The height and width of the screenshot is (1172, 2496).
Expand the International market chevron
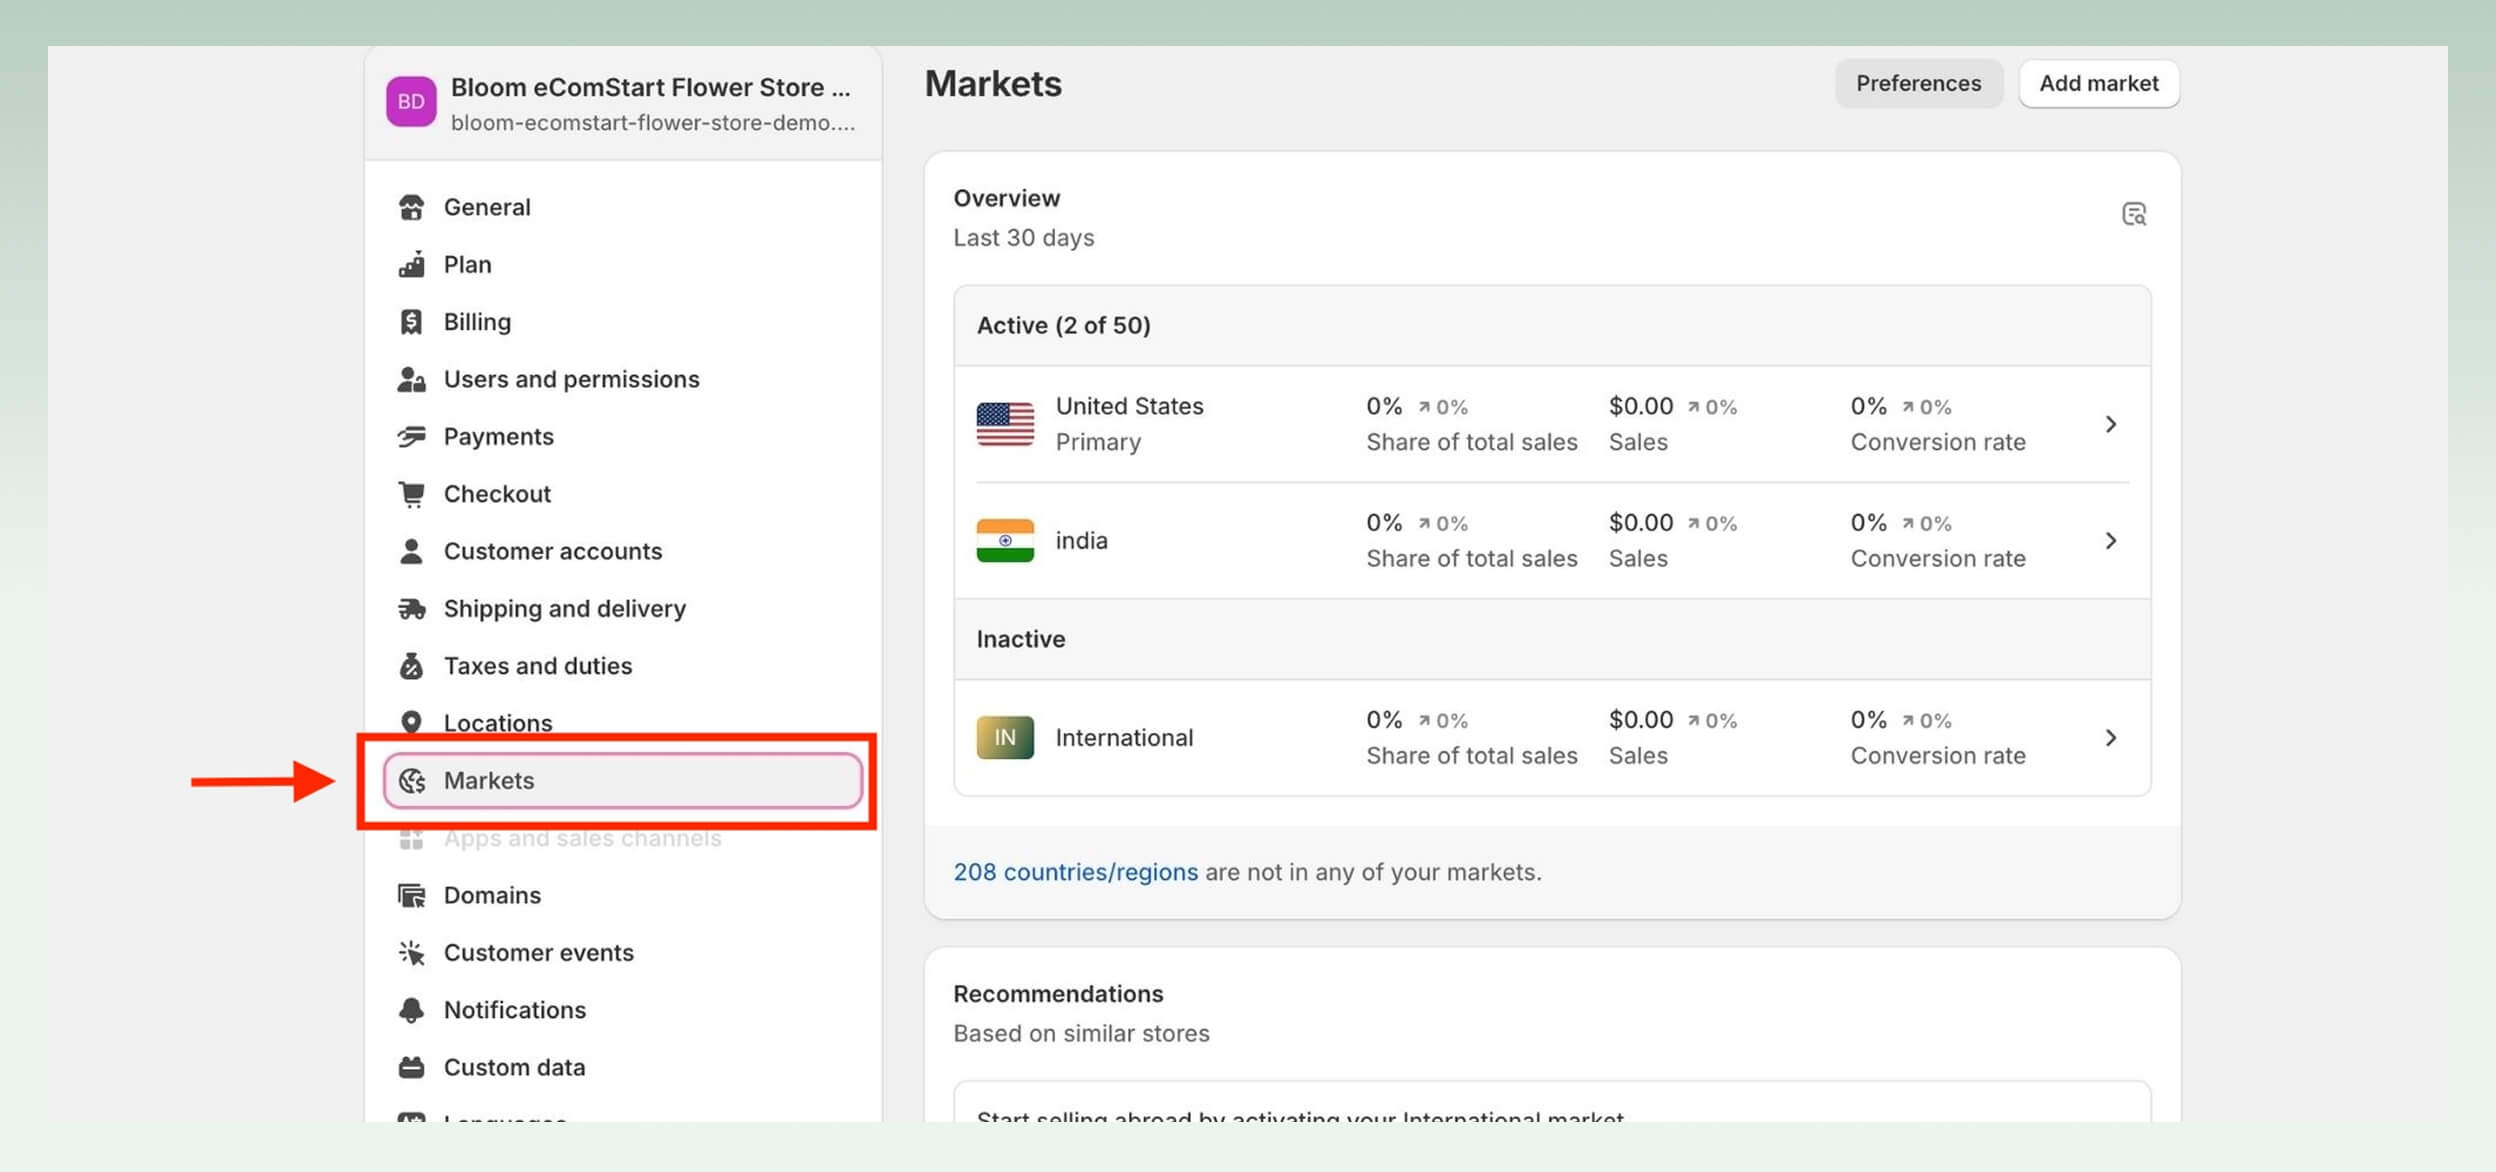pyautogui.click(x=2110, y=738)
